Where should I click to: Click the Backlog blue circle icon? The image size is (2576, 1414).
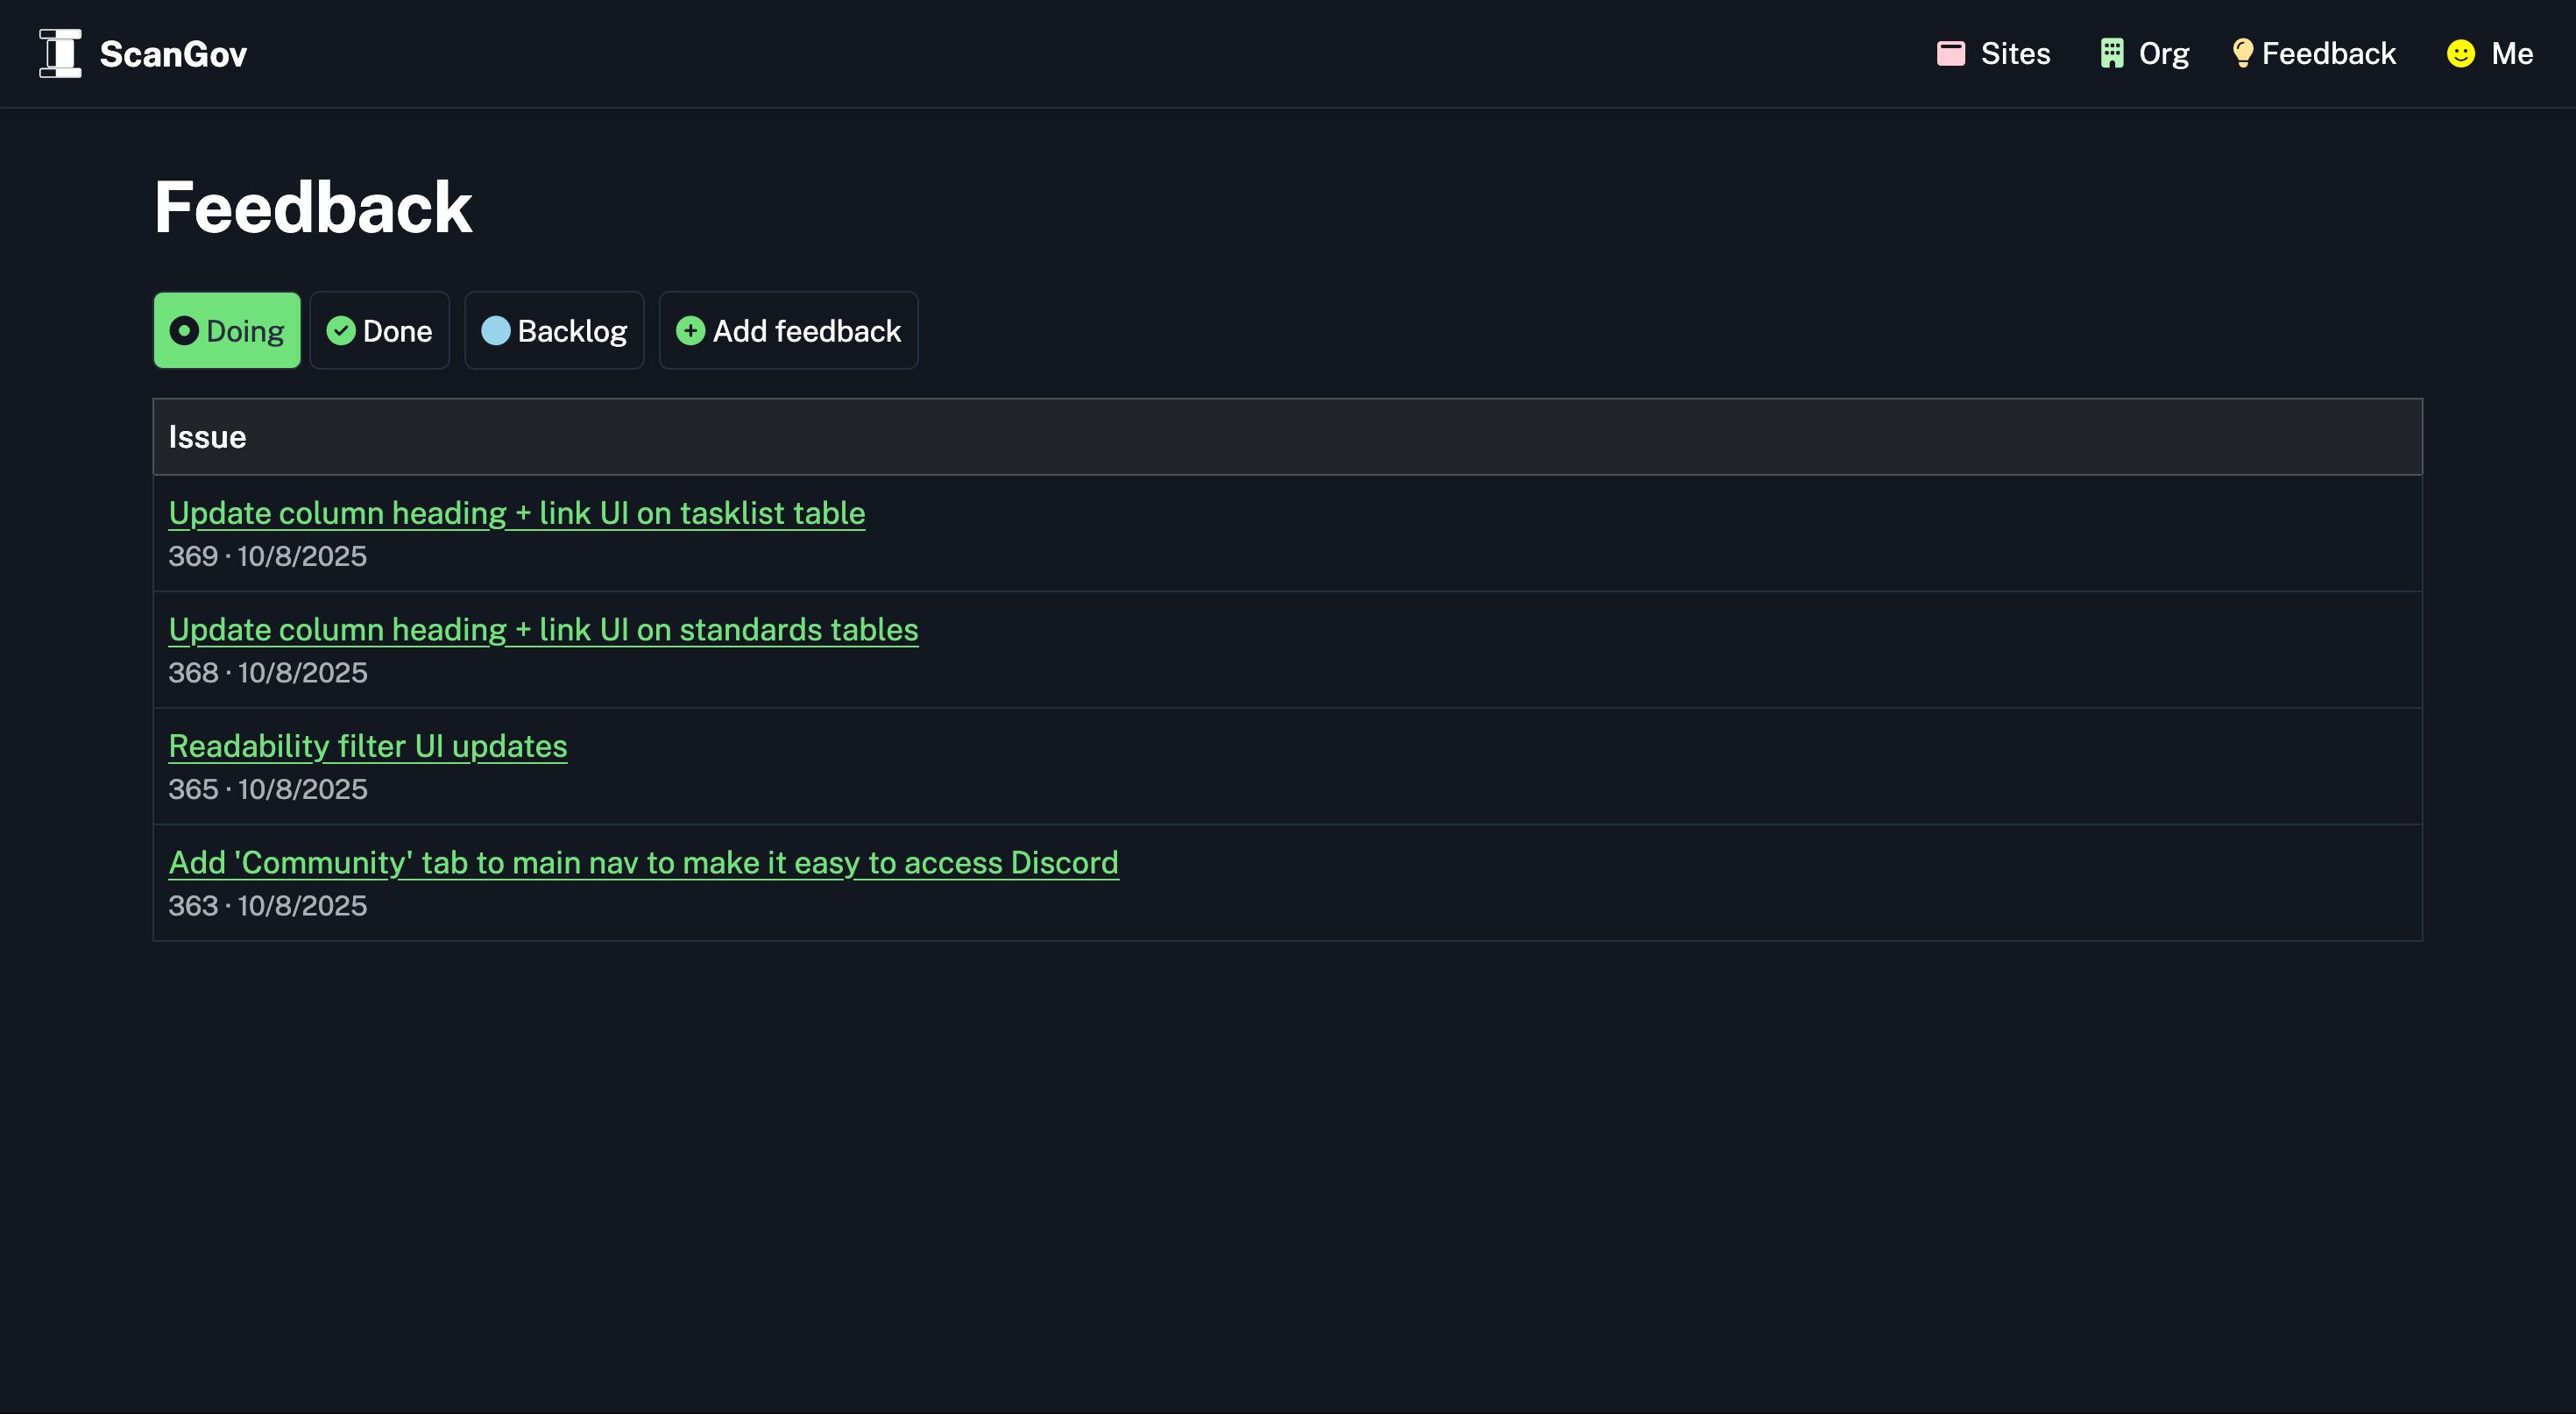[496, 331]
